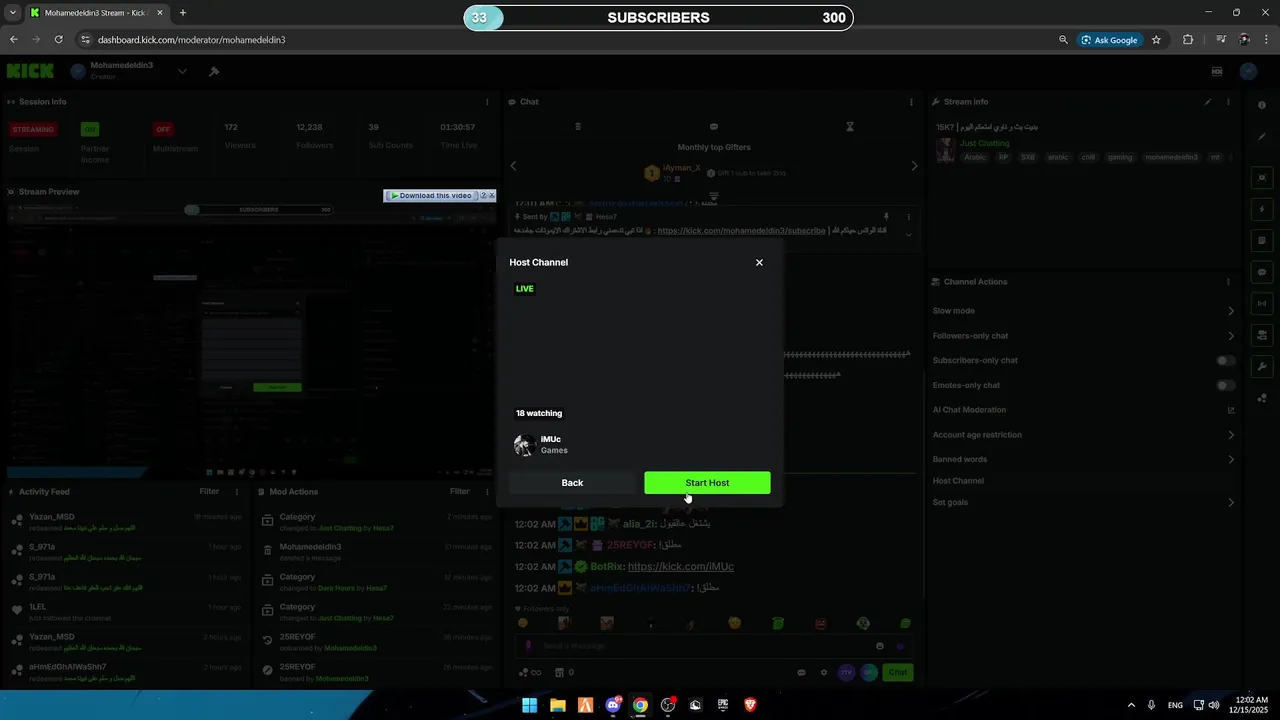Click the Ask Google button

[x=1109, y=40]
